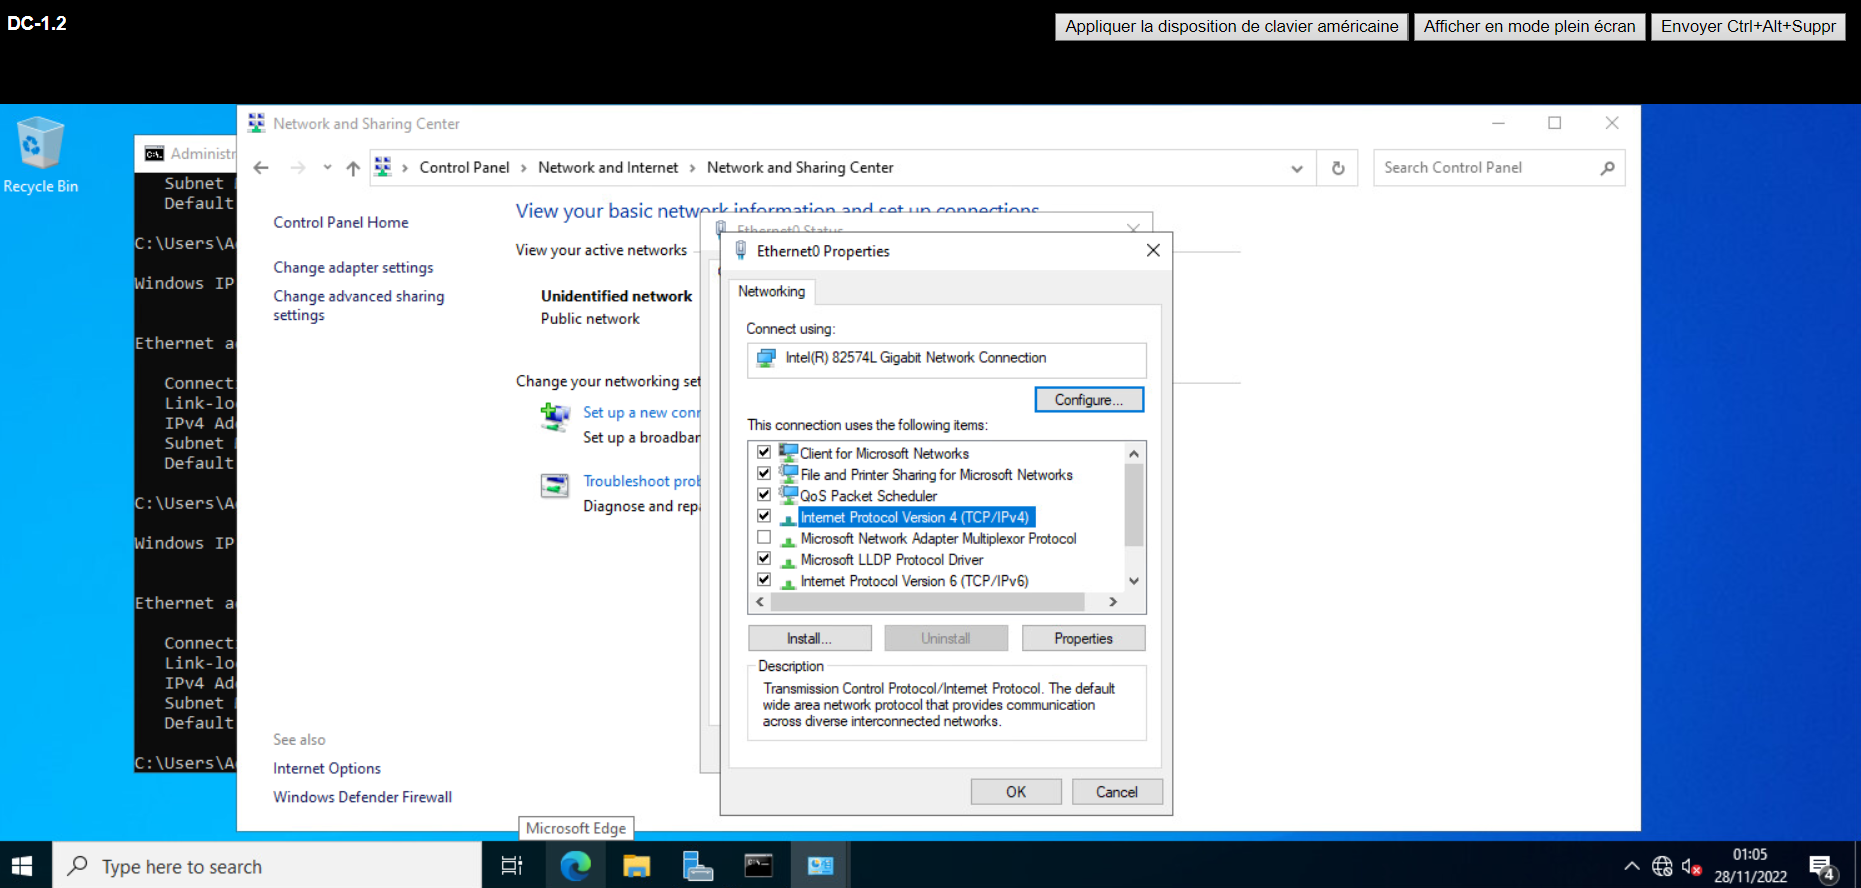Open Properties for the selected item
Screen dimensions: 1861x888
(1083, 638)
